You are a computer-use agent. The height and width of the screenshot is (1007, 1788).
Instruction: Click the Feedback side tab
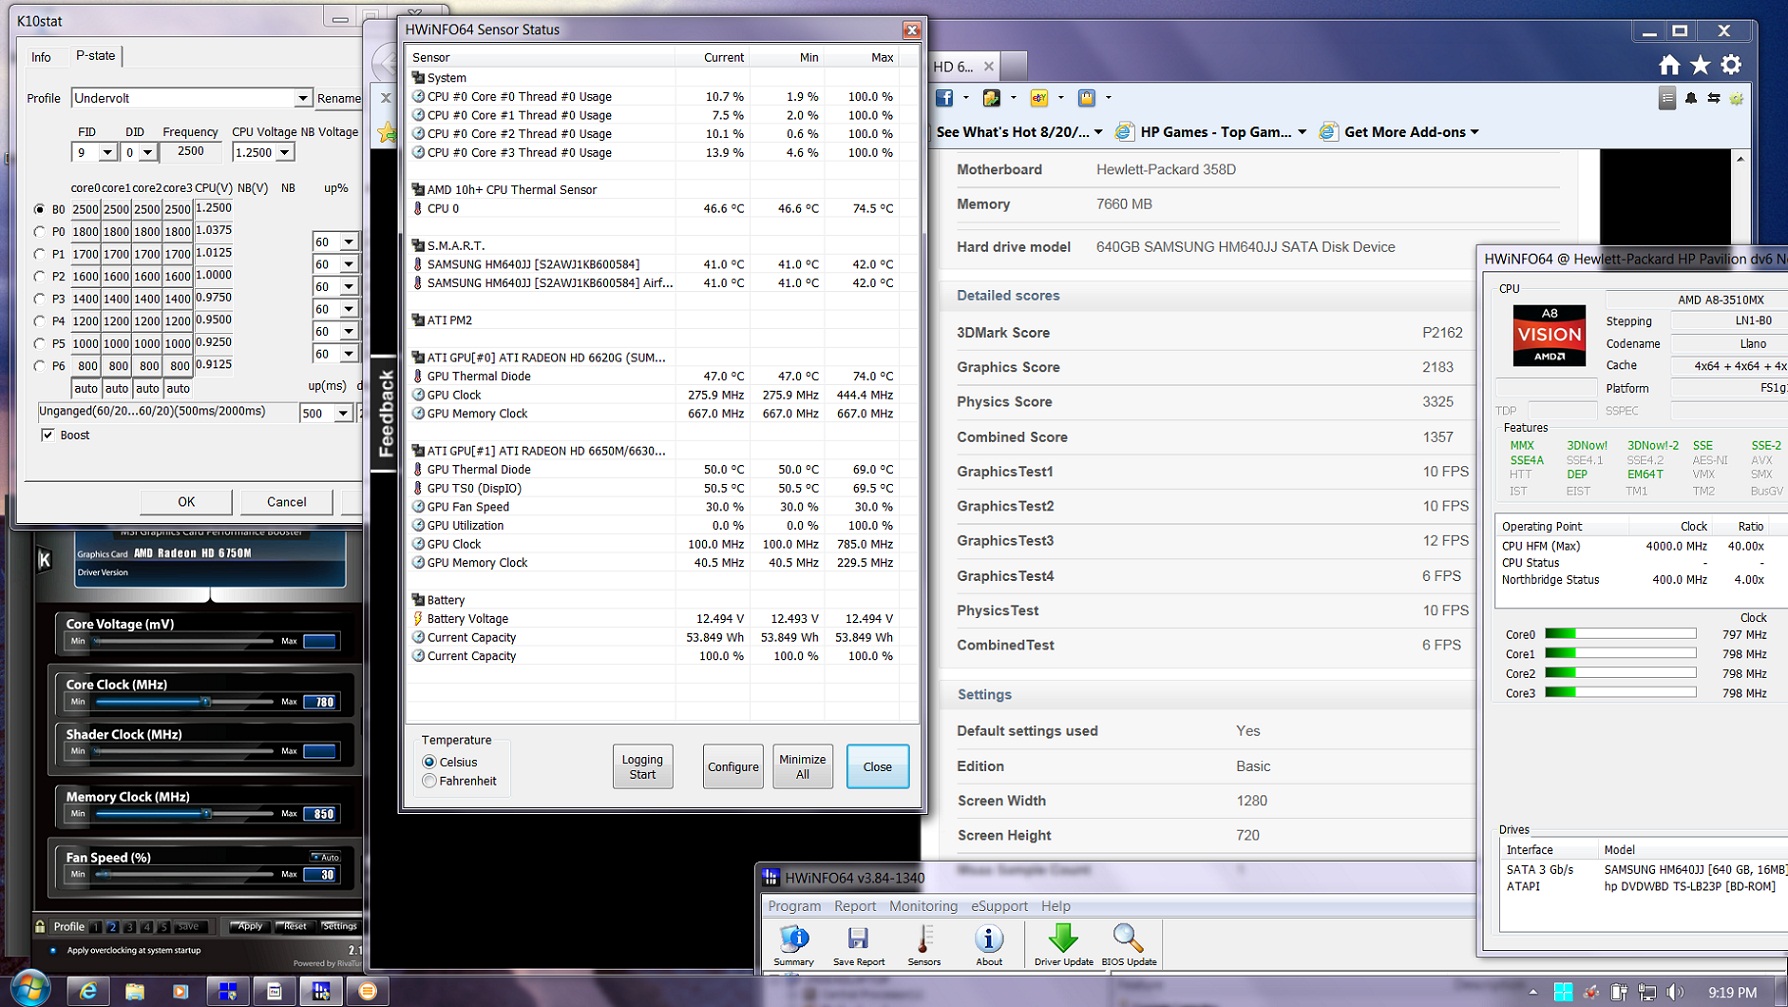[x=385, y=413]
